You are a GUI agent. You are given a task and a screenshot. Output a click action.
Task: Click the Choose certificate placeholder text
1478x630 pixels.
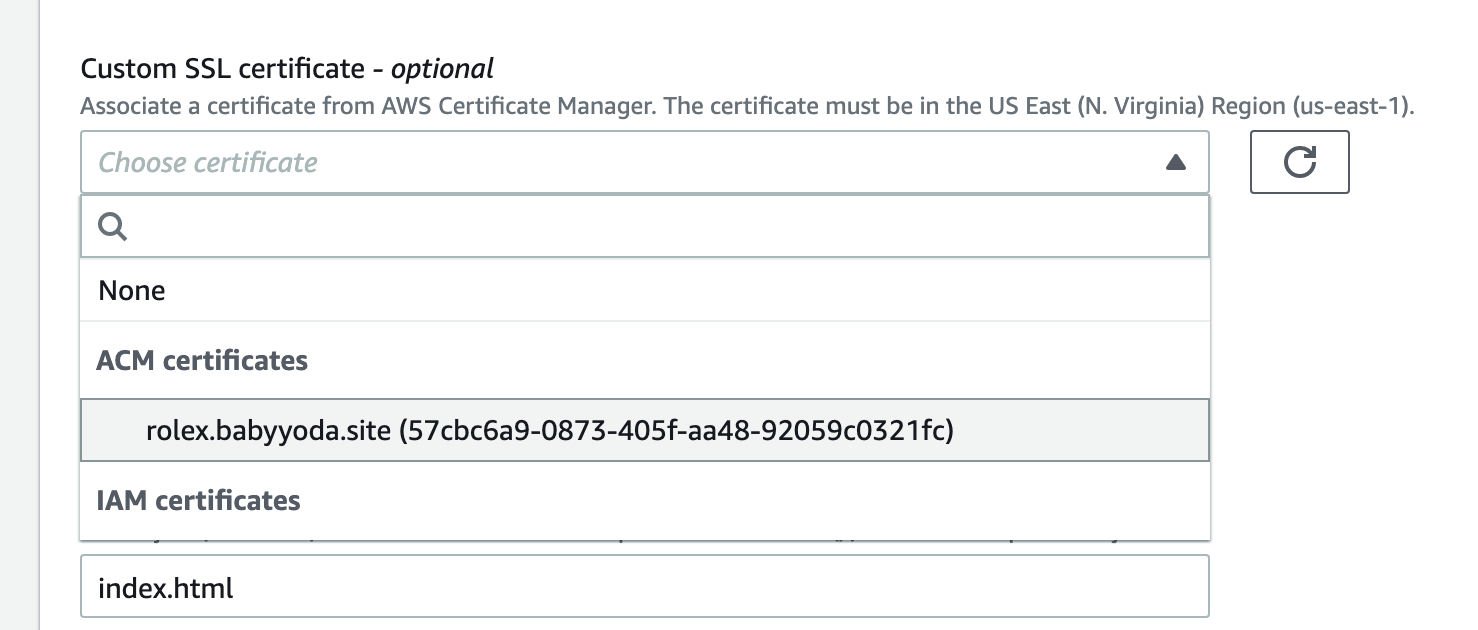[x=208, y=162]
